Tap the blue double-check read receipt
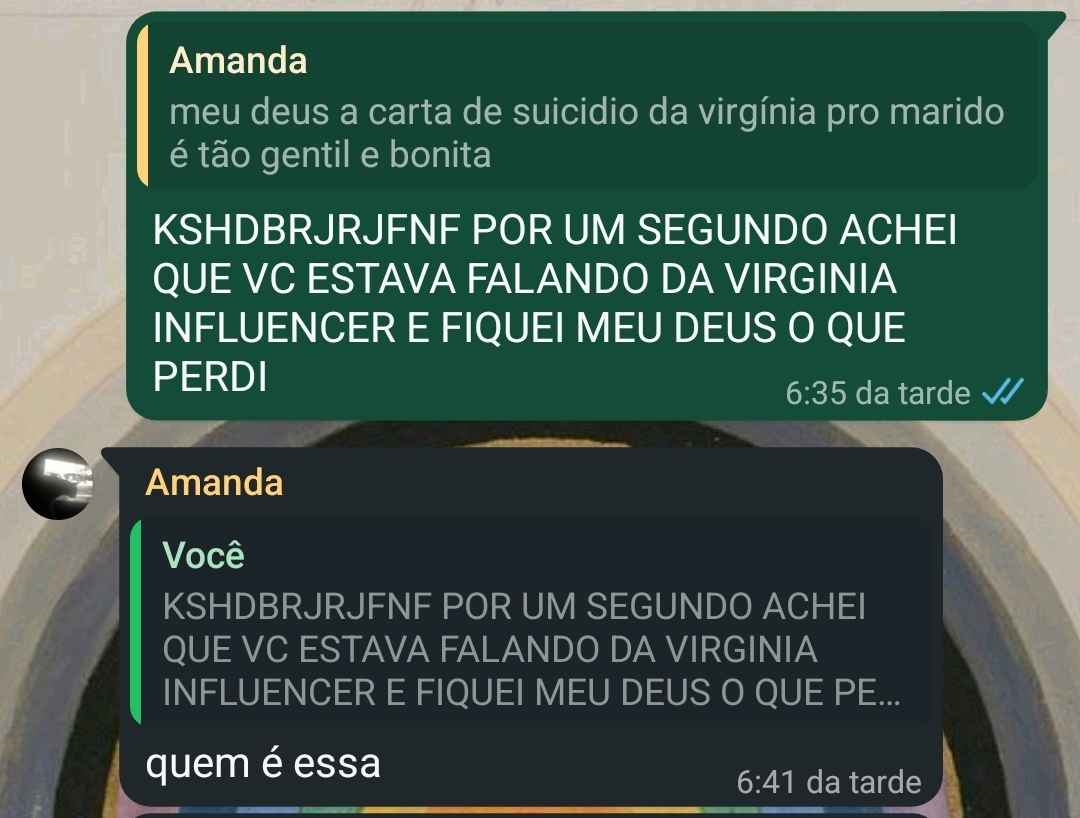The width and height of the screenshot is (1080, 818). pyautogui.click(x=1002, y=392)
